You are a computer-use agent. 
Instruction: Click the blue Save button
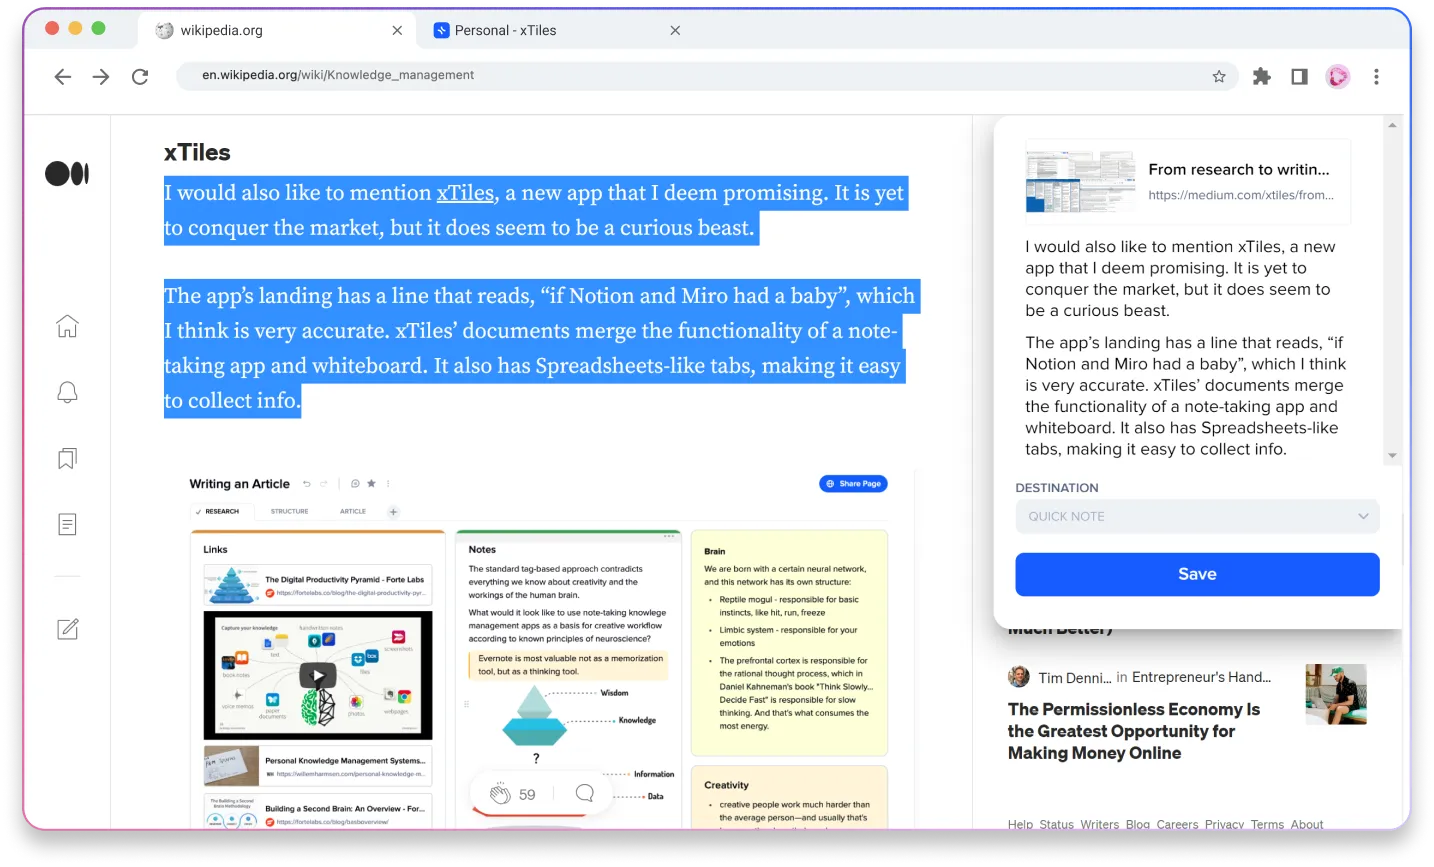[x=1197, y=574]
